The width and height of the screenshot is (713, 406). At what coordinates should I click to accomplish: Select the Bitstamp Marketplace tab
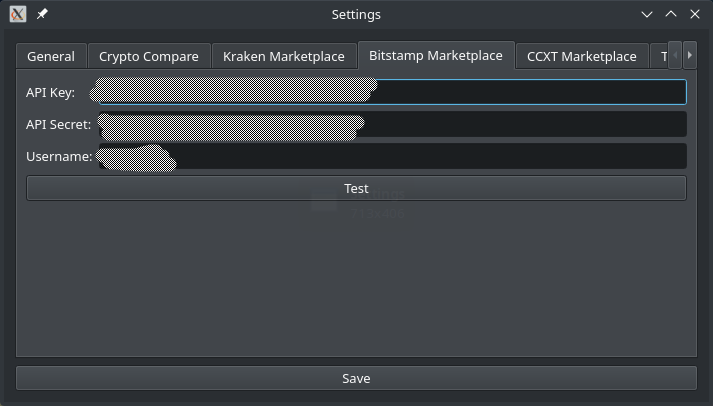coord(436,55)
